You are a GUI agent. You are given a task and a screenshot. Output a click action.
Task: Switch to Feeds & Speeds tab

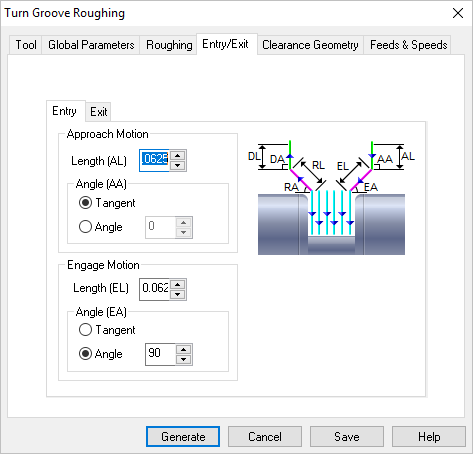[408, 45]
